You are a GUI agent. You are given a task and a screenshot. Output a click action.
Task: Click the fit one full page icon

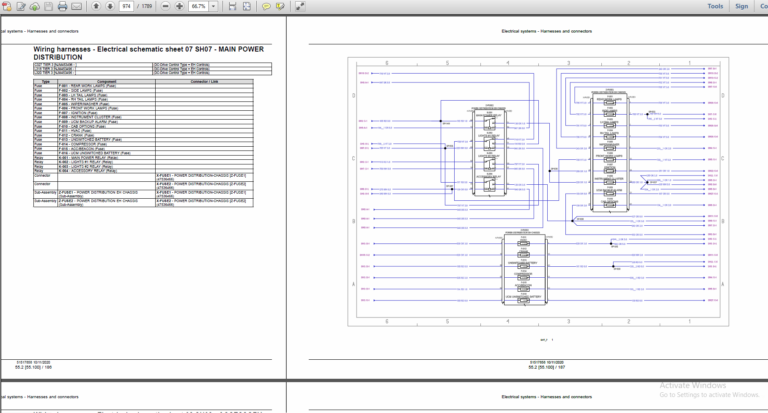click(x=246, y=6)
